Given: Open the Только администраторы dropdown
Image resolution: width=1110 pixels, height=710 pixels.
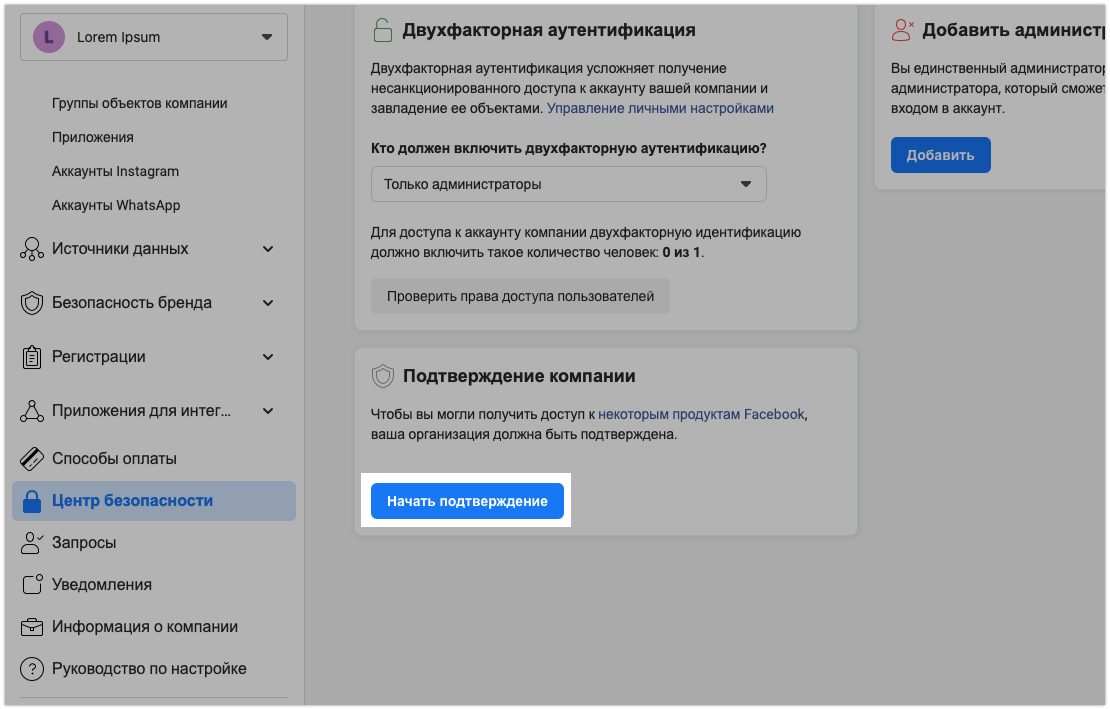Looking at the screenshot, I should 568,184.
